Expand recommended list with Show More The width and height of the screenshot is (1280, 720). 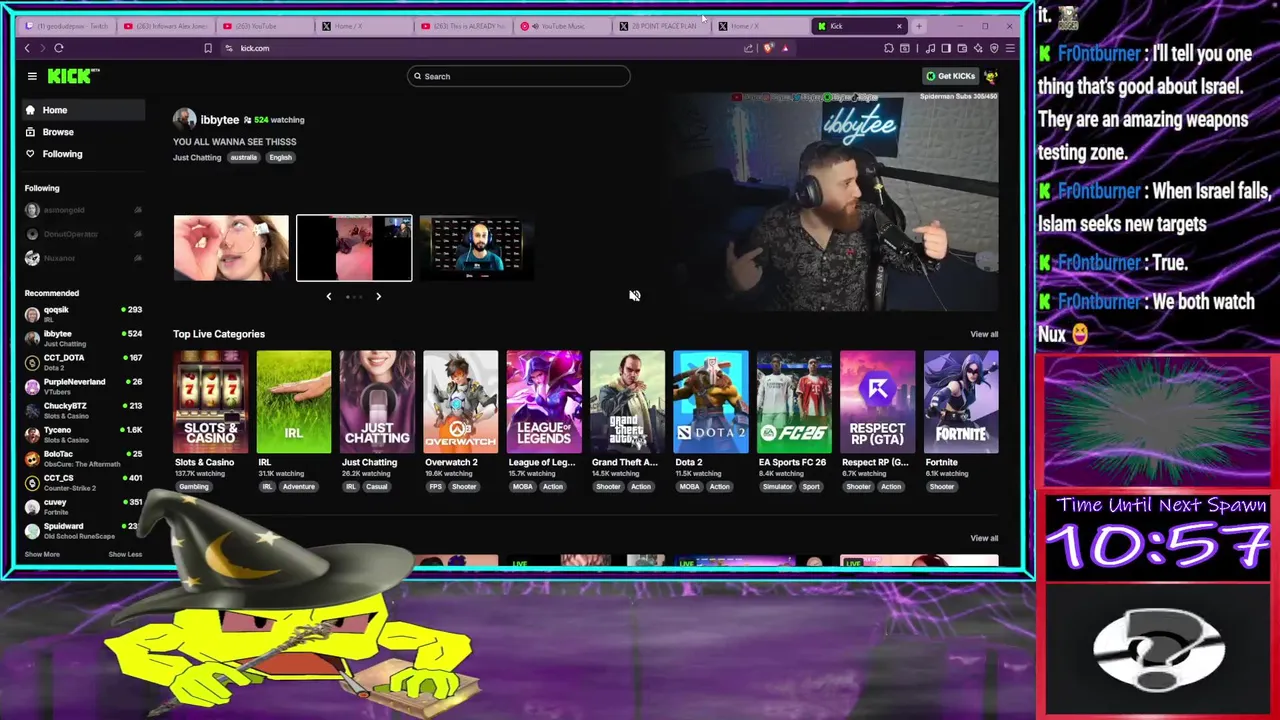42,554
